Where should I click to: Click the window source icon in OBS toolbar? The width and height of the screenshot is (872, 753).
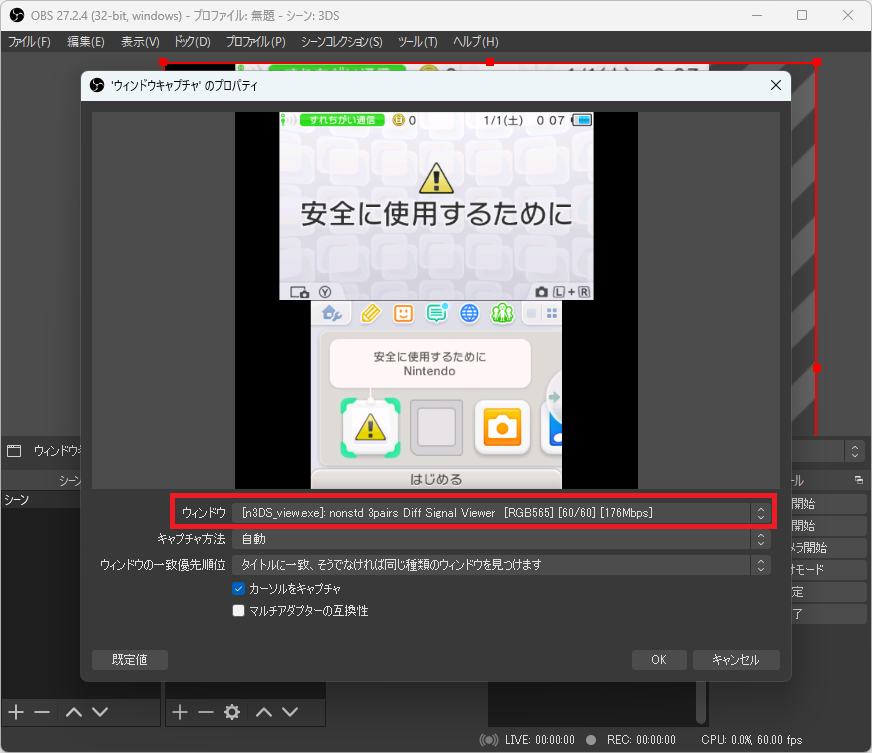click(14, 450)
